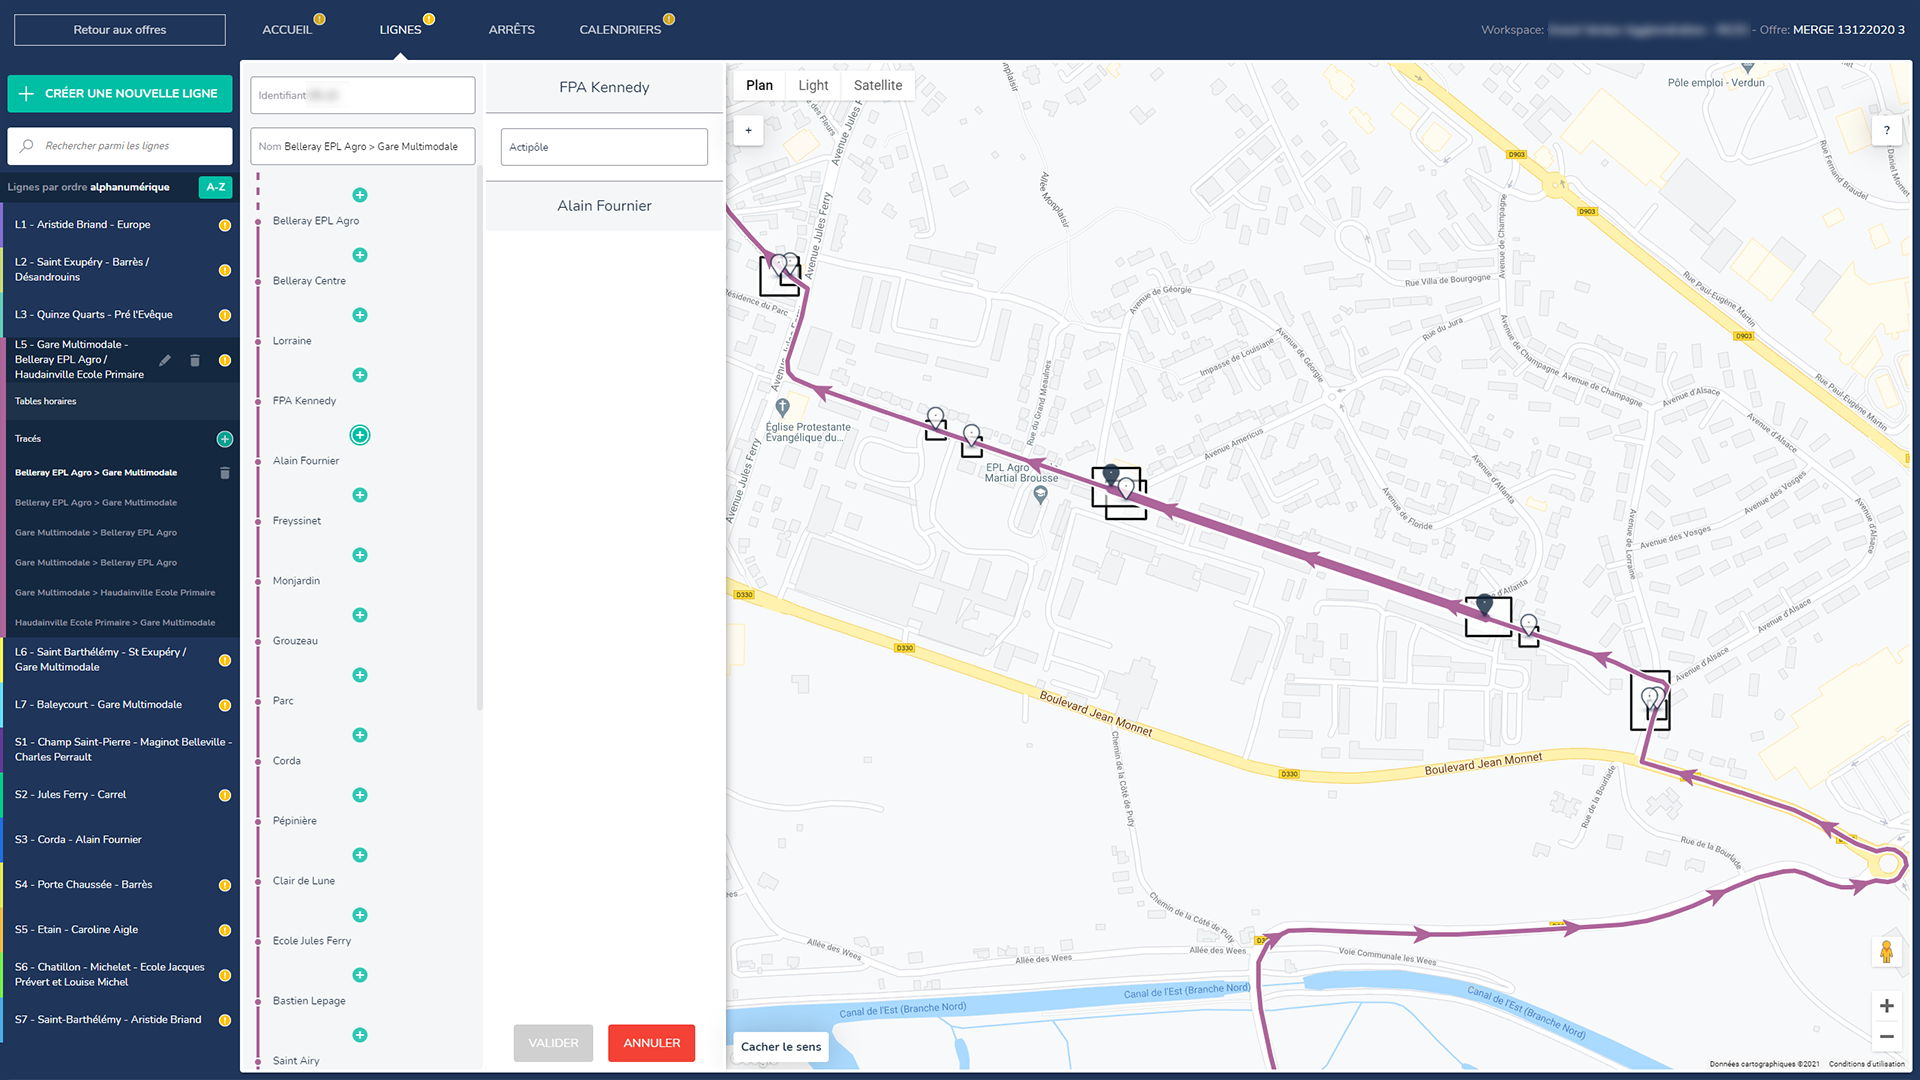Switch the map to Light view
The height and width of the screenshot is (1080, 1920).
click(813, 85)
